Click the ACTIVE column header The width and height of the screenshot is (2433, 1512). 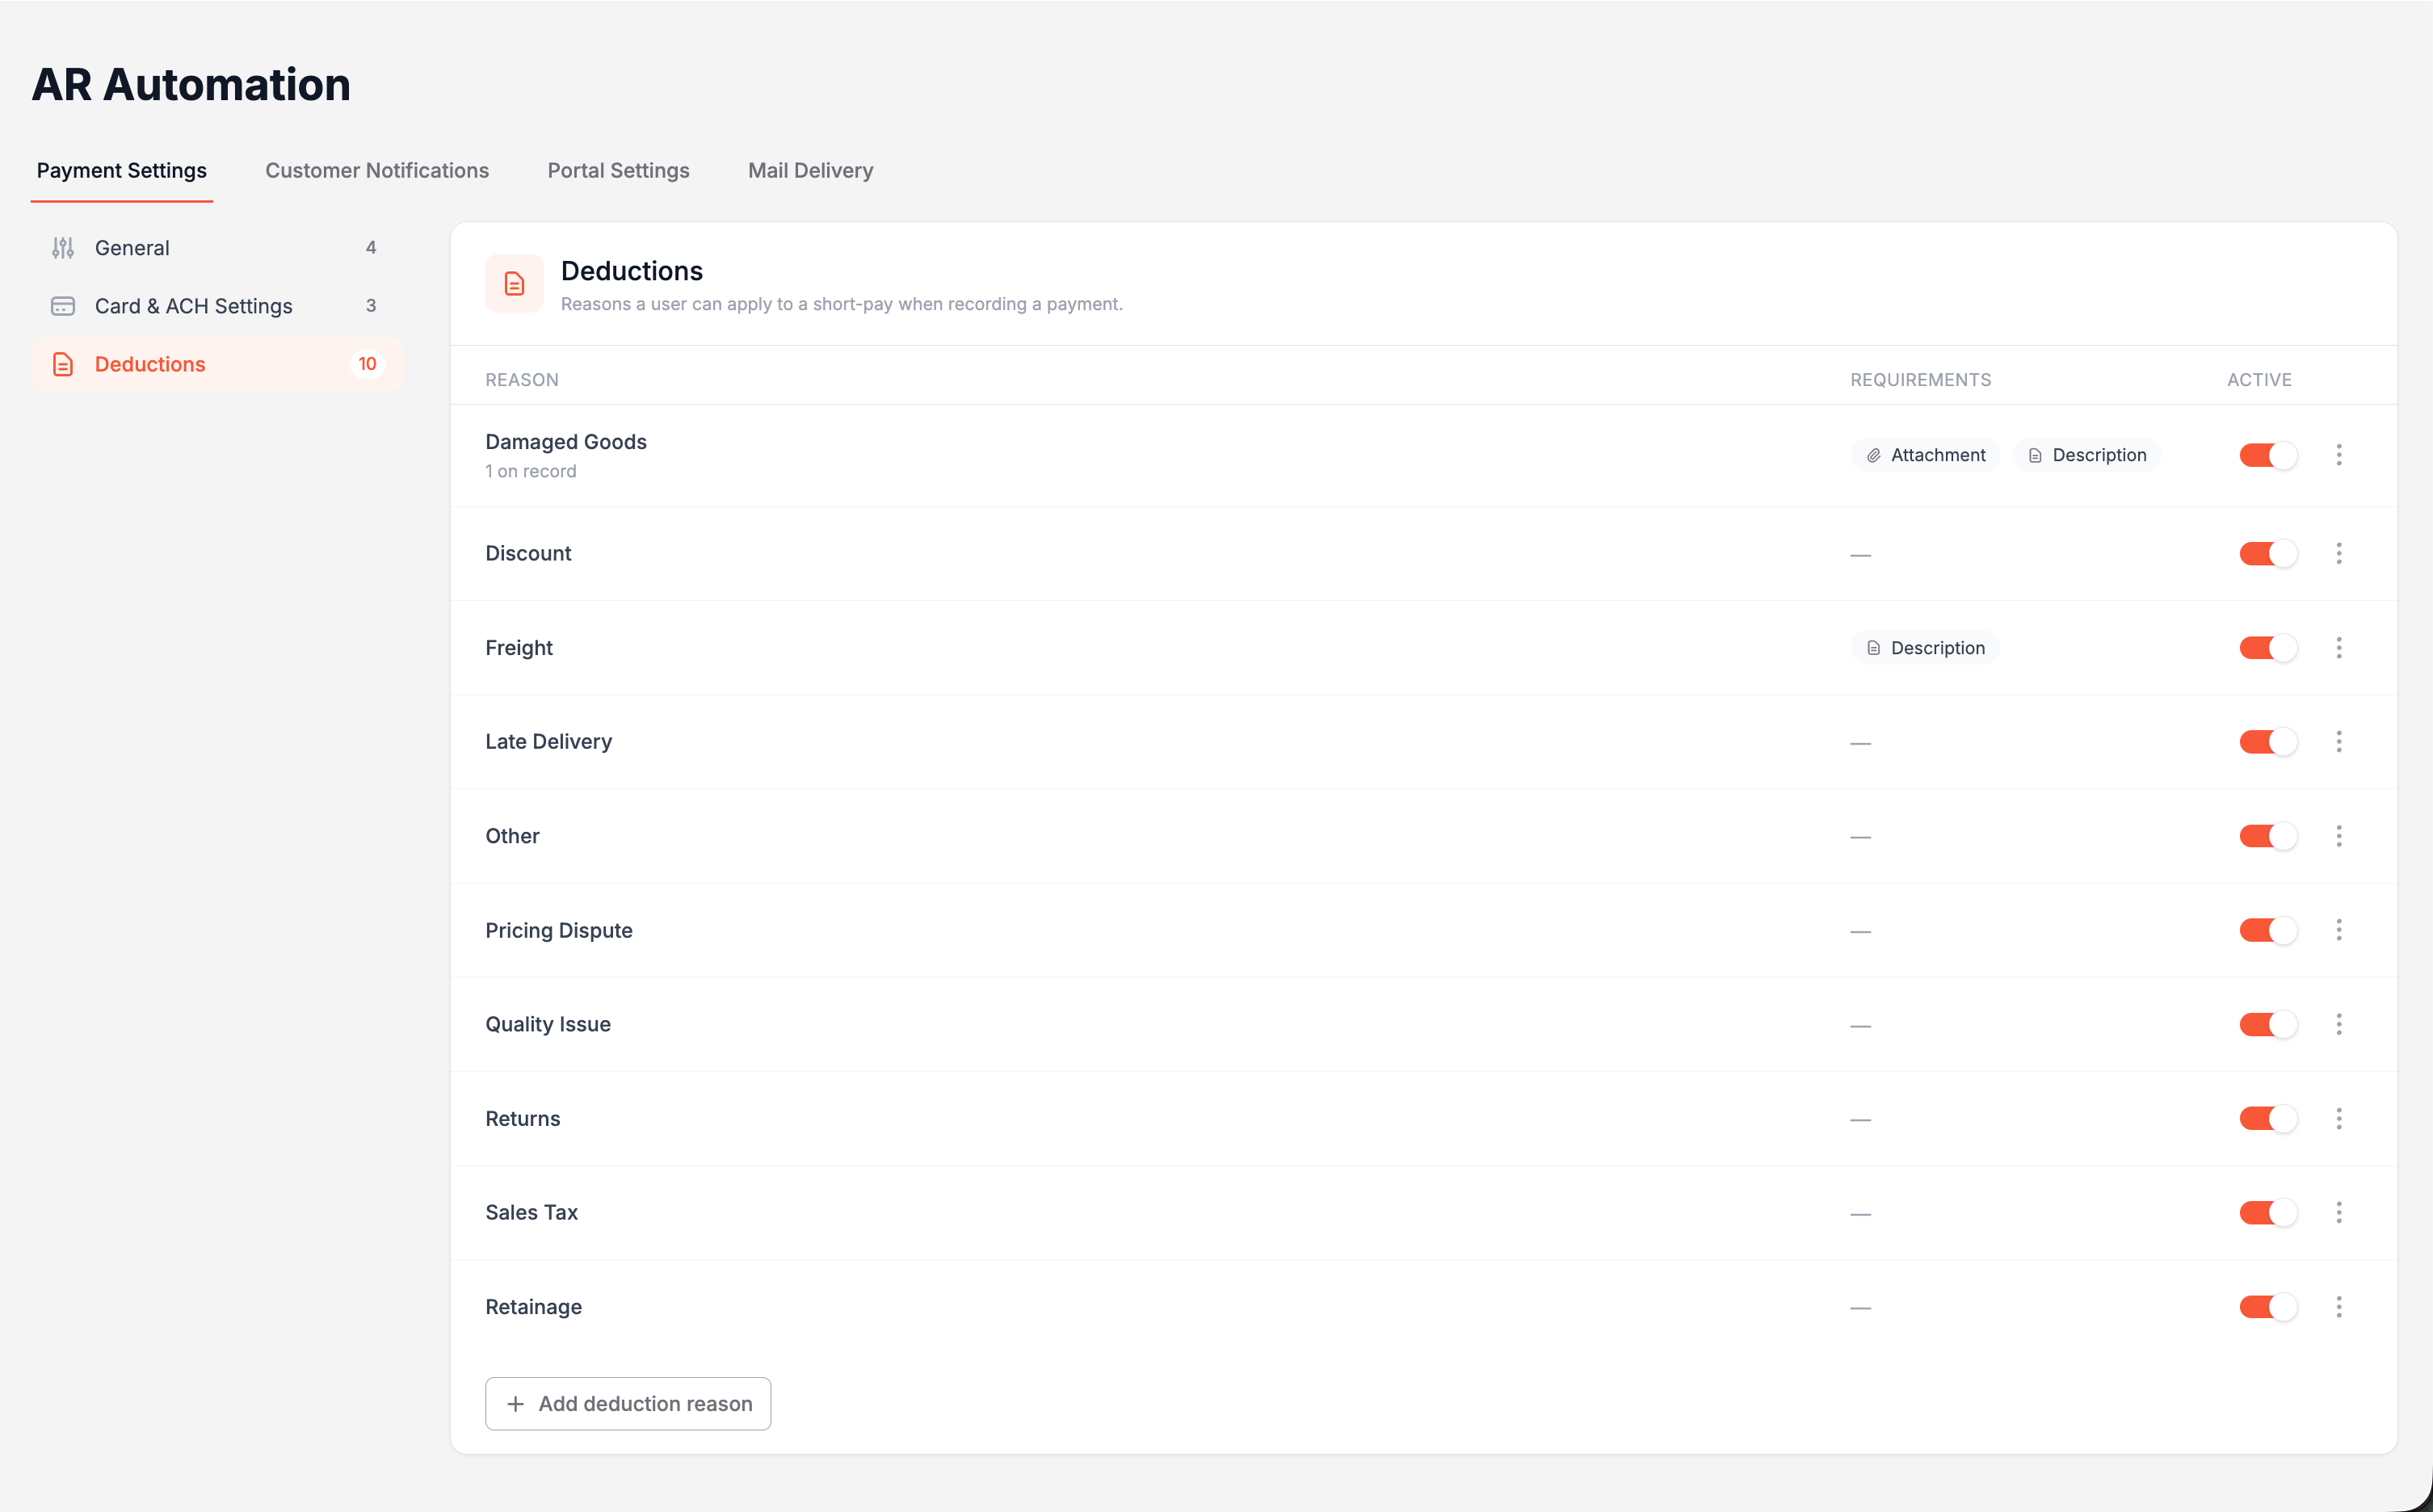click(x=2259, y=380)
